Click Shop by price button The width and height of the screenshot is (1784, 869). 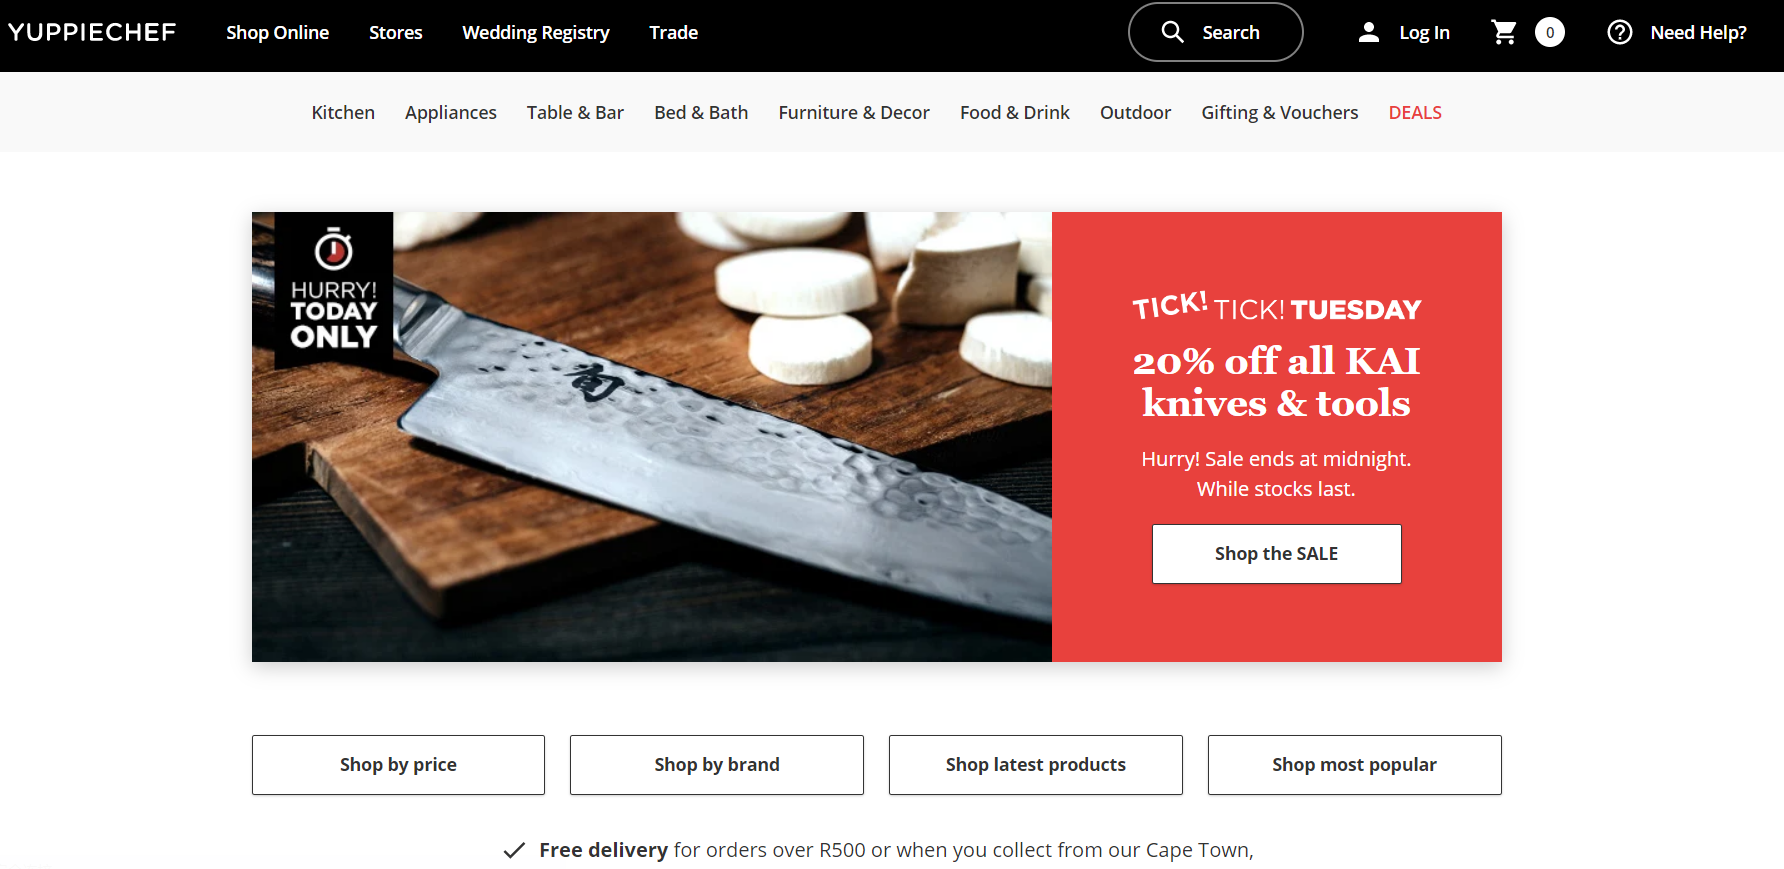coord(398,765)
